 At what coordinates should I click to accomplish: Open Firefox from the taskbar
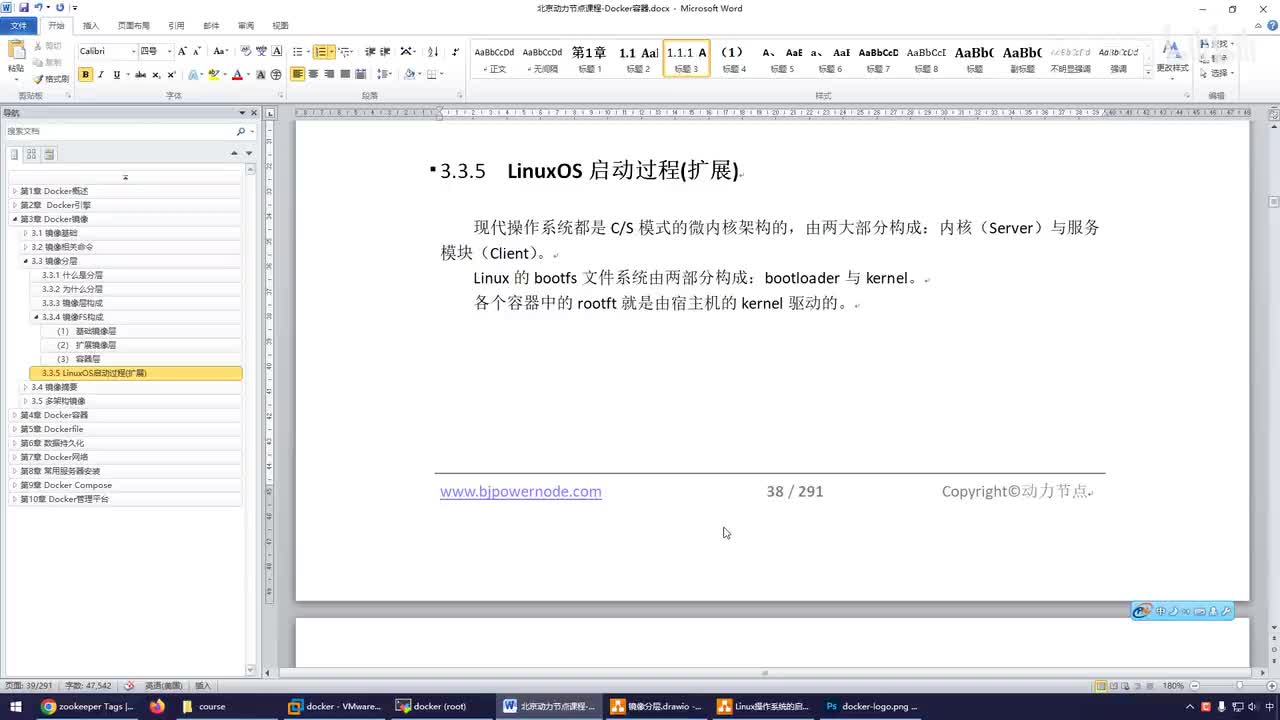(x=157, y=706)
